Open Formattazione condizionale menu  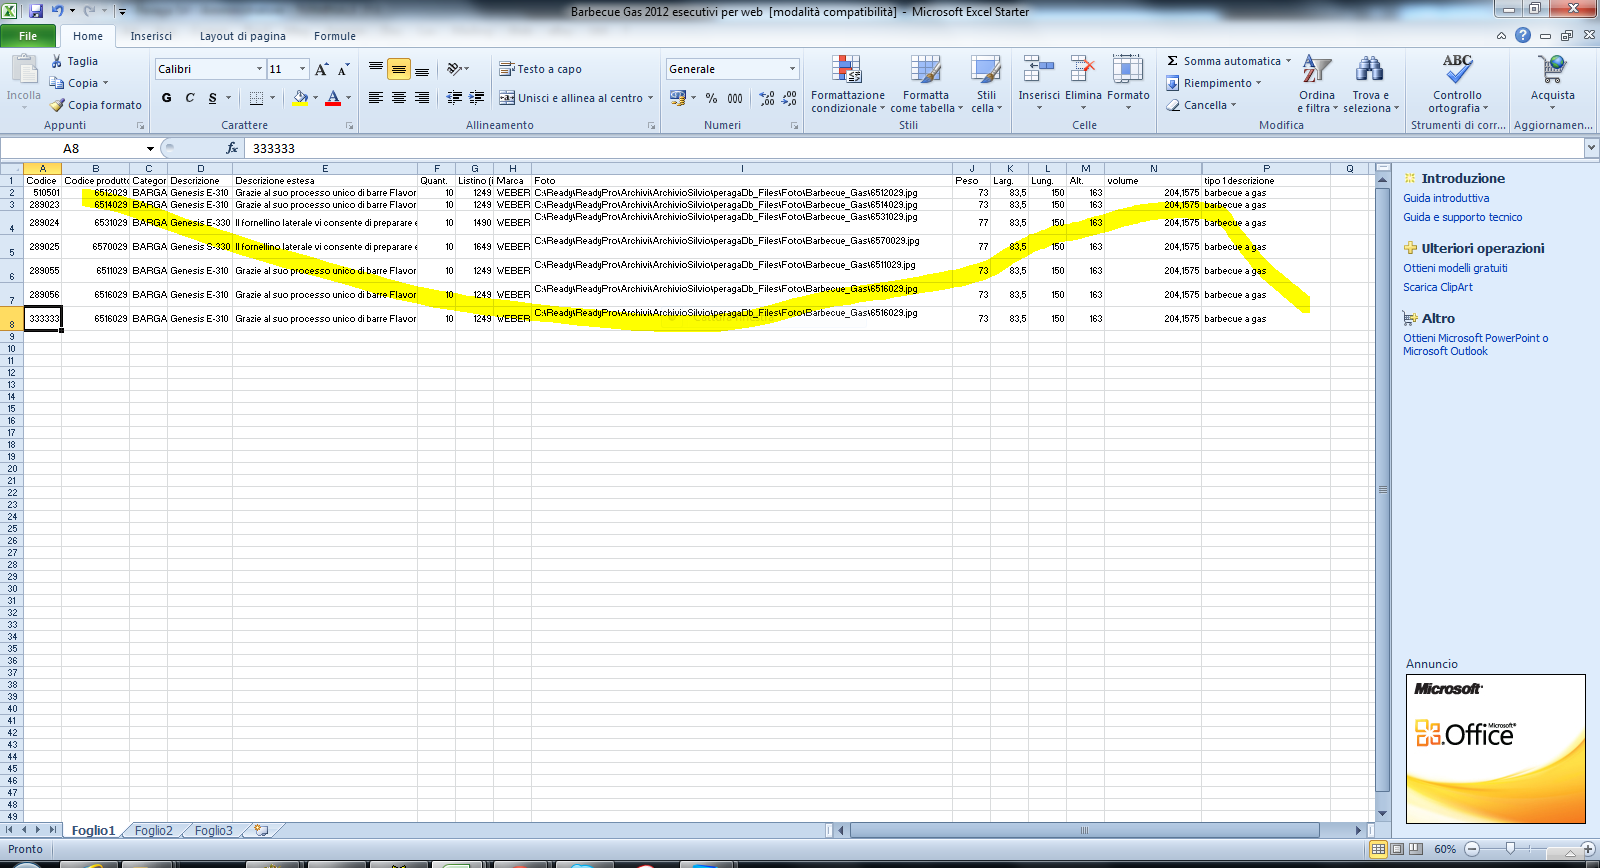pyautogui.click(x=847, y=84)
